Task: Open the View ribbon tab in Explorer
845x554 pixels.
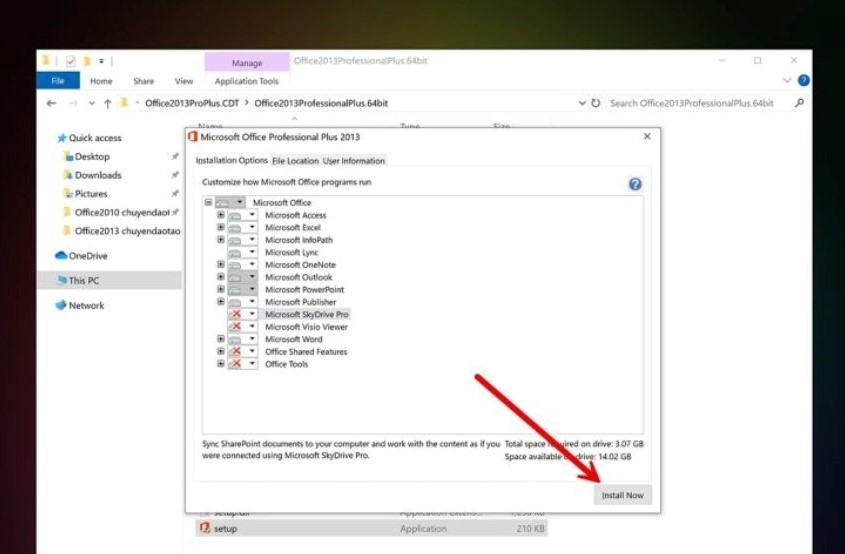Action: point(184,81)
